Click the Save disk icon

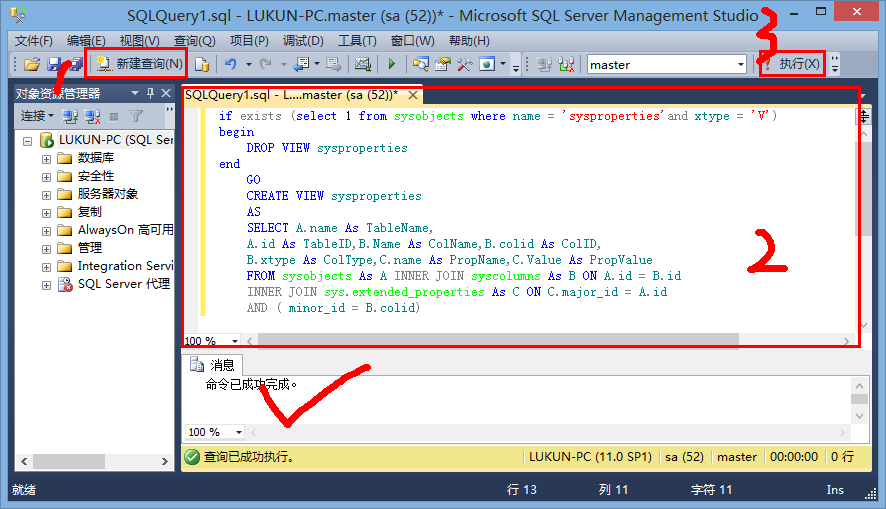pyautogui.click(x=54, y=64)
